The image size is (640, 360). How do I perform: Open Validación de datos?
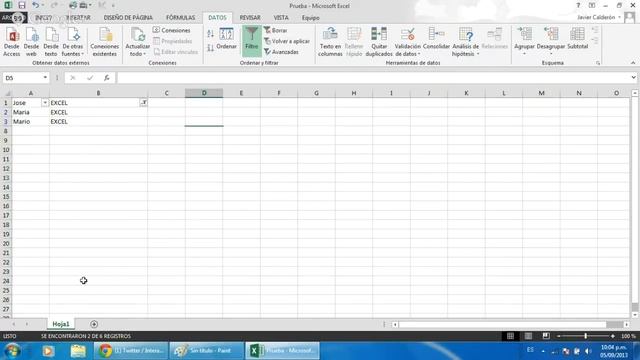(x=407, y=42)
